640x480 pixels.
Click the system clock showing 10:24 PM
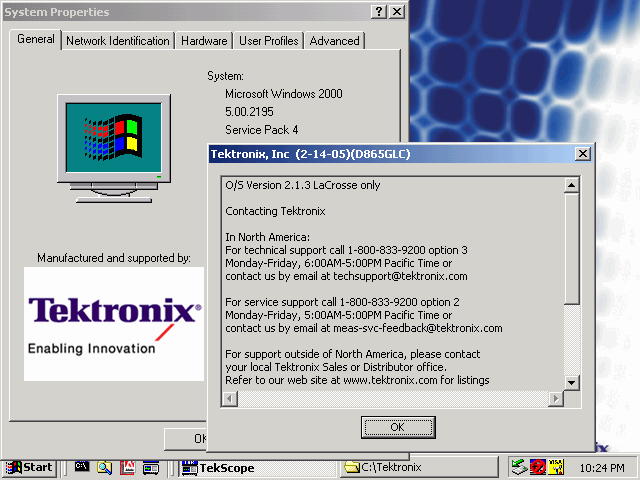tap(602, 468)
